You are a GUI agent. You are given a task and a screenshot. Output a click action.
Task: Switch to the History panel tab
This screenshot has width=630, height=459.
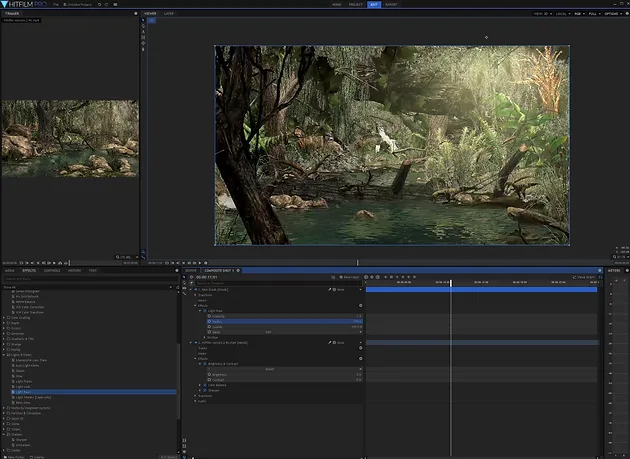pos(74,270)
